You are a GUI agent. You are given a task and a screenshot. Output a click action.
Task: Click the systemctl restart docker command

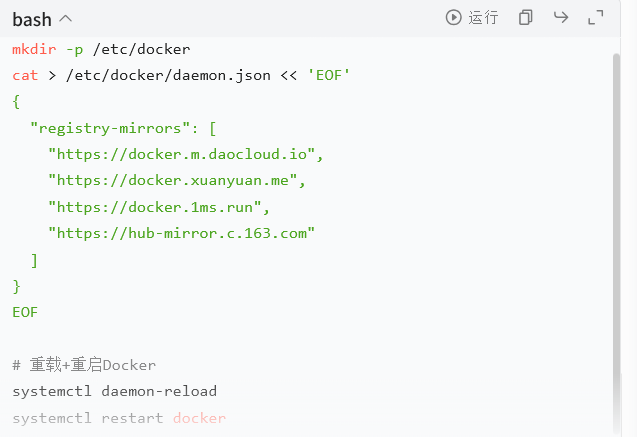click(x=119, y=418)
